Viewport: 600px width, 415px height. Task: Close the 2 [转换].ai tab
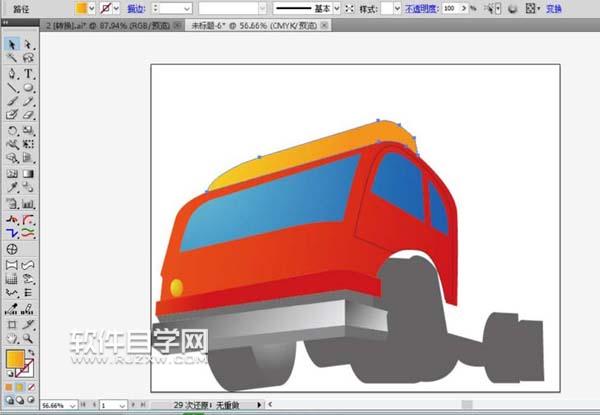[178, 26]
